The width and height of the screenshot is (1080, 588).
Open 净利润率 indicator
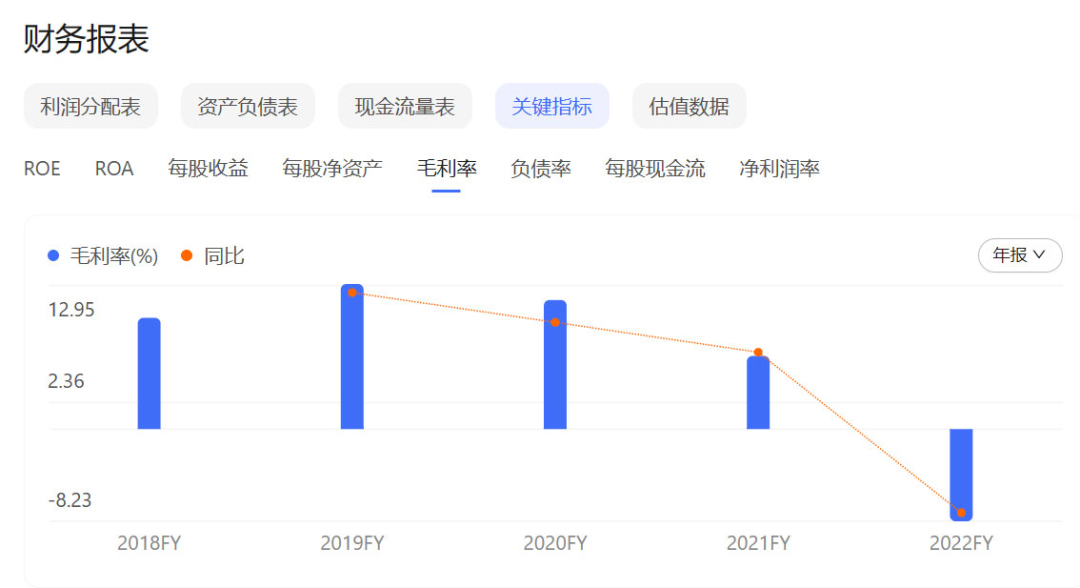779,169
